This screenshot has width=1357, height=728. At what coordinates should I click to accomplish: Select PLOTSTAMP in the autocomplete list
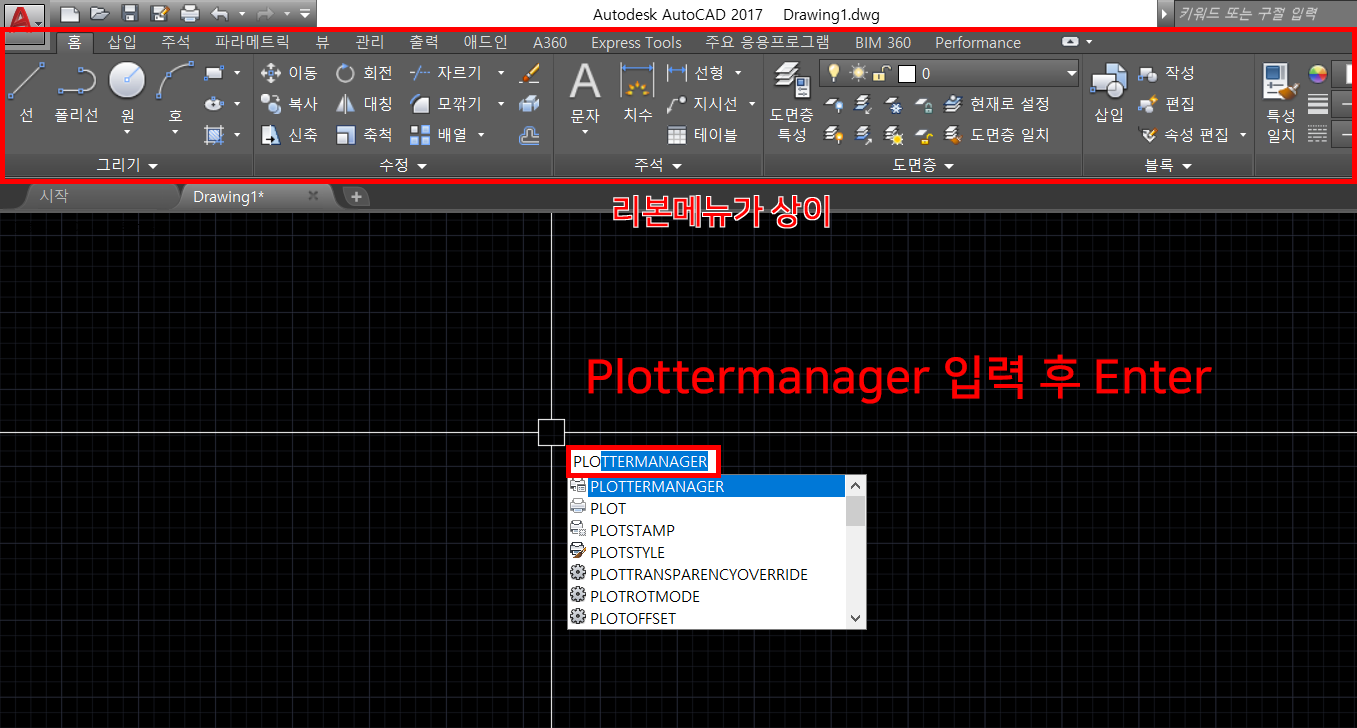(x=707, y=530)
